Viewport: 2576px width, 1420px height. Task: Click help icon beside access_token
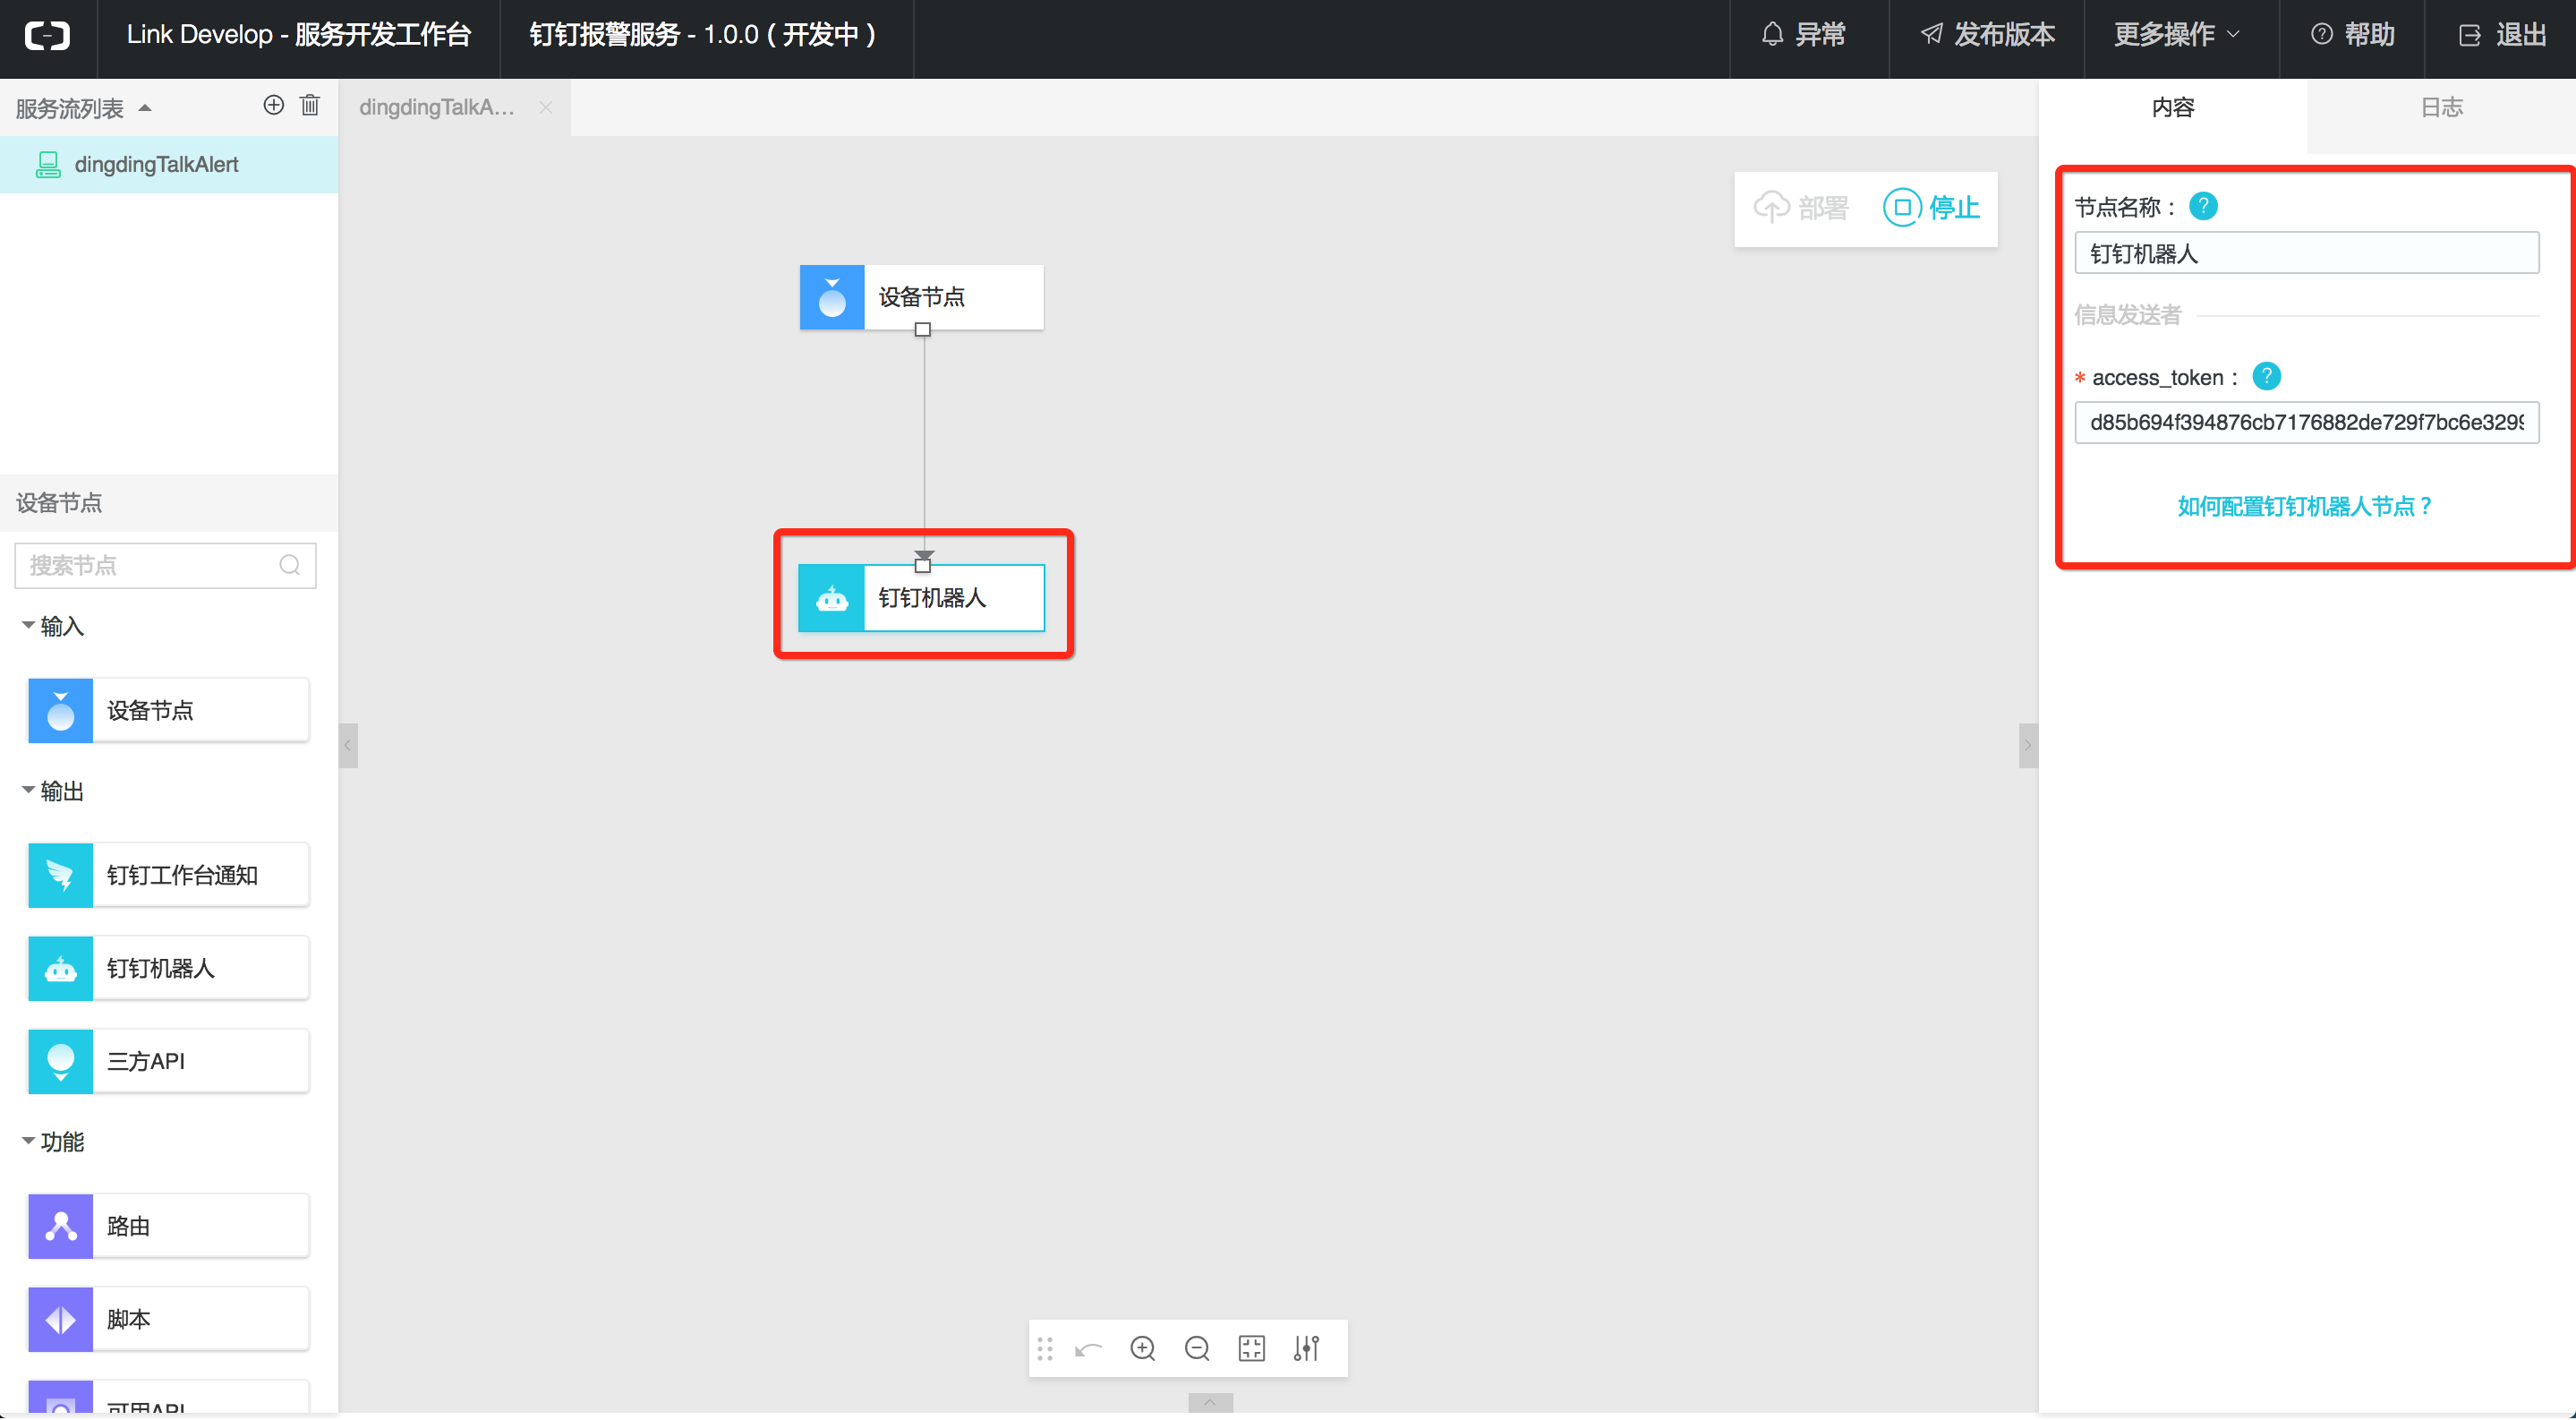2266,376
